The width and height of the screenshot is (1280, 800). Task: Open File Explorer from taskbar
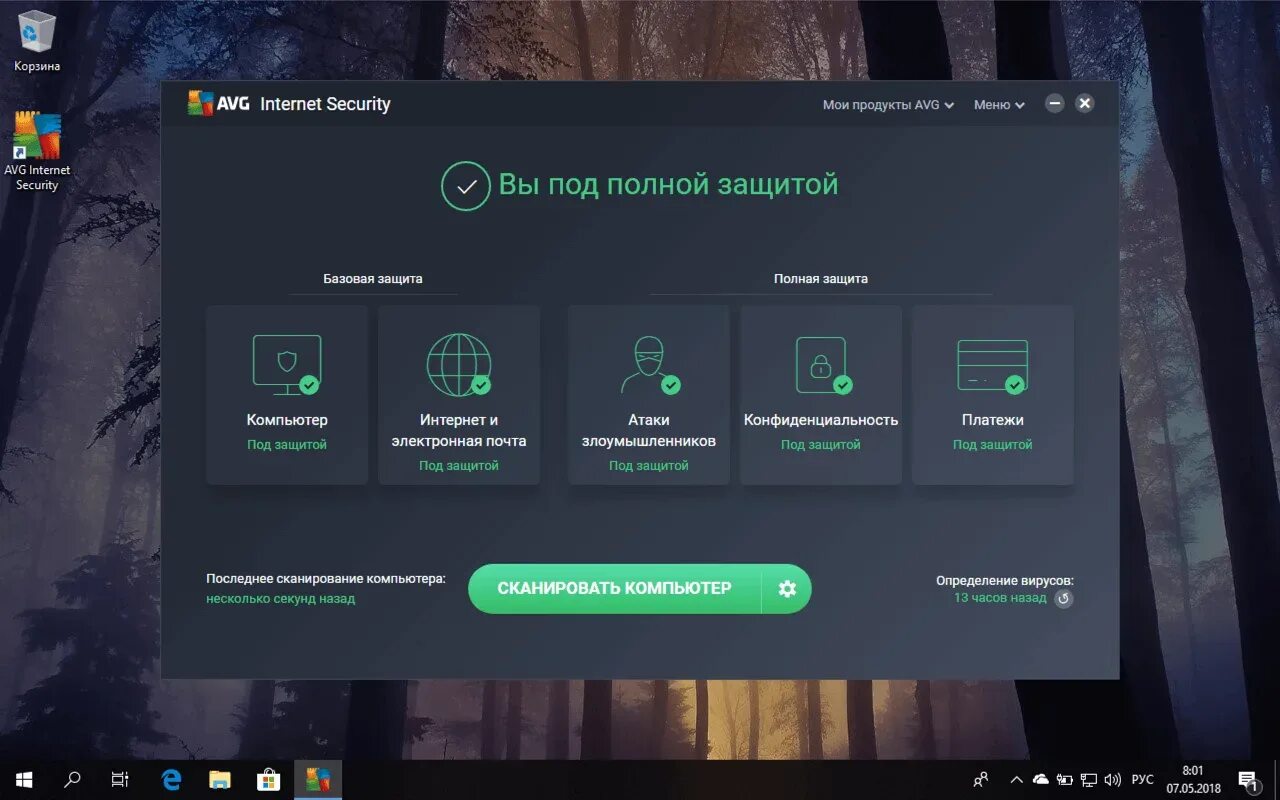[x=220, y=780]
